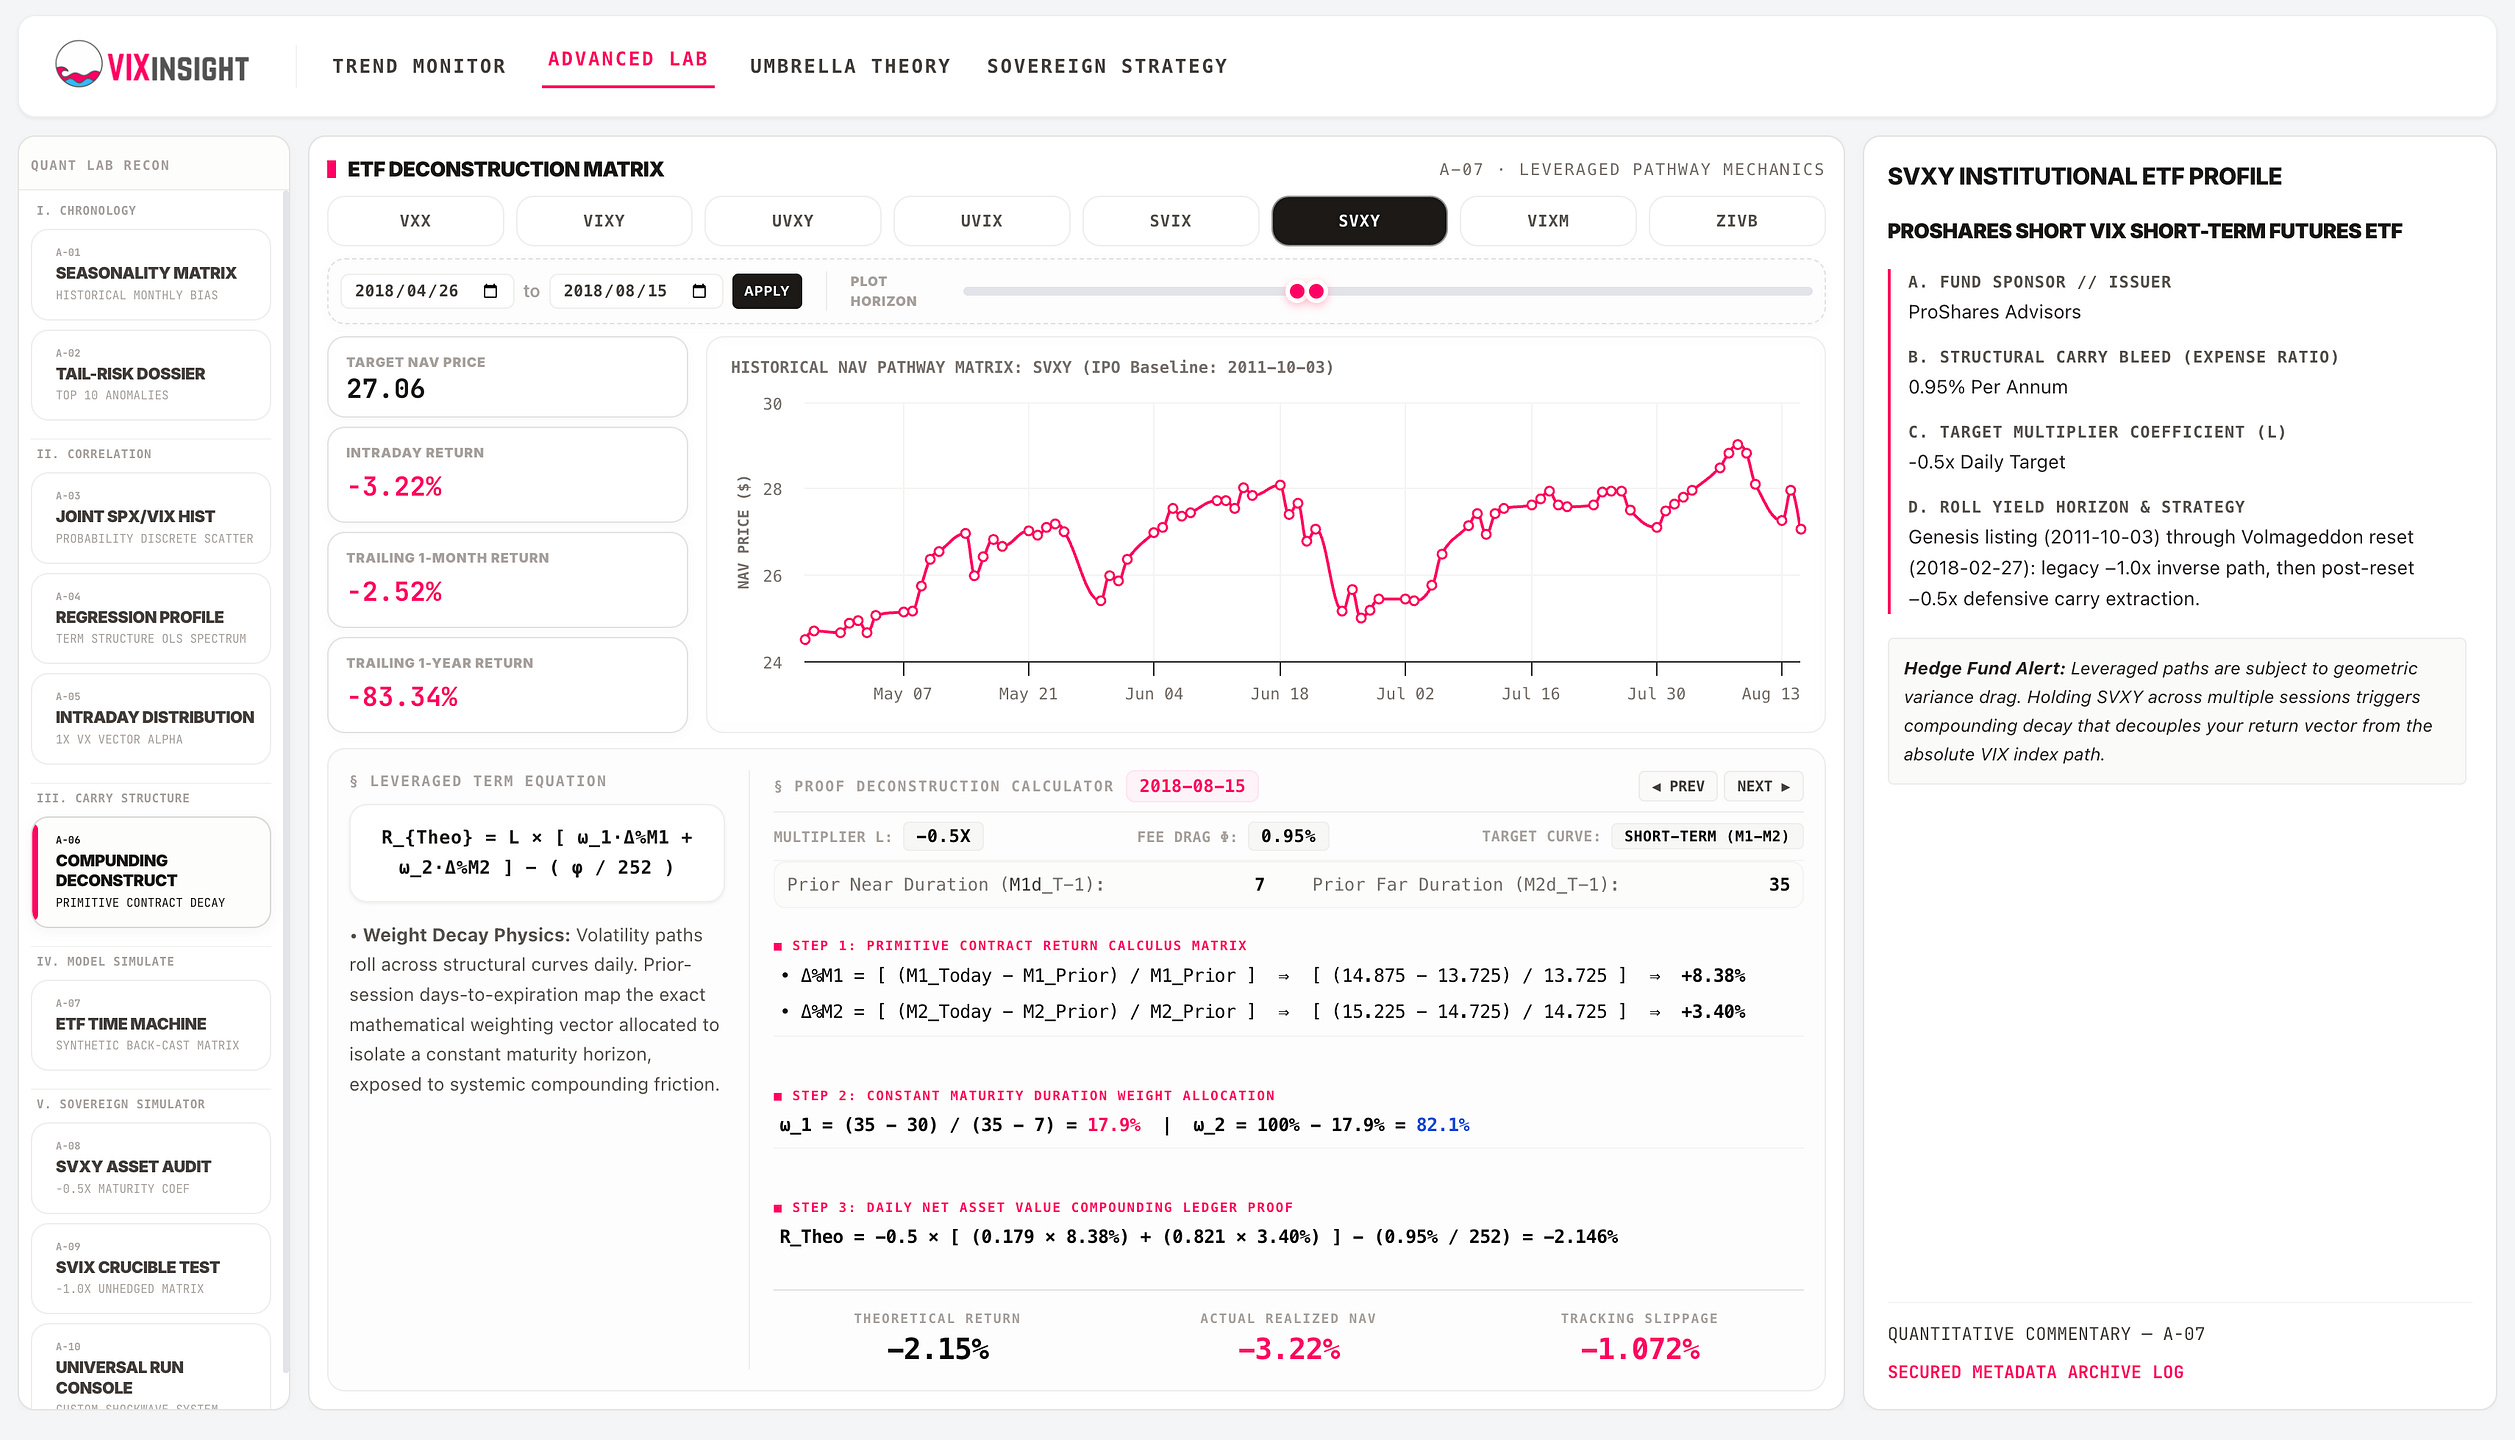Screen dimensions: 2515x1440
Task: Switch to the ZIVB ETF
Action: click(x=1737, y=221)
